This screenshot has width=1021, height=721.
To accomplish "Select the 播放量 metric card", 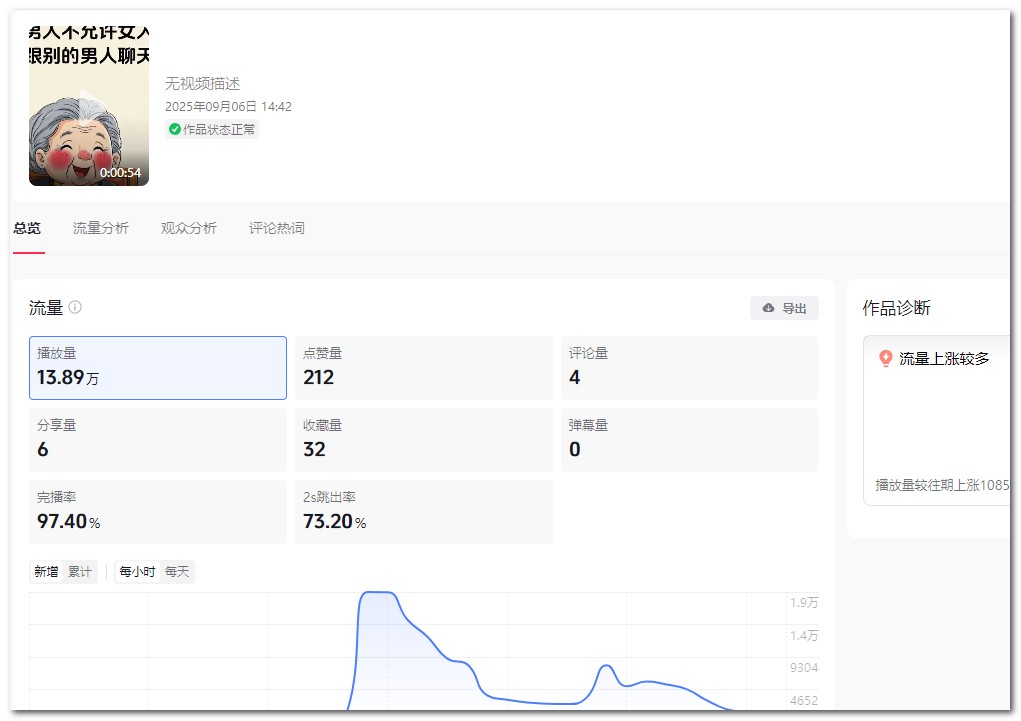I will pyautogui.click(x=158, y=368).
